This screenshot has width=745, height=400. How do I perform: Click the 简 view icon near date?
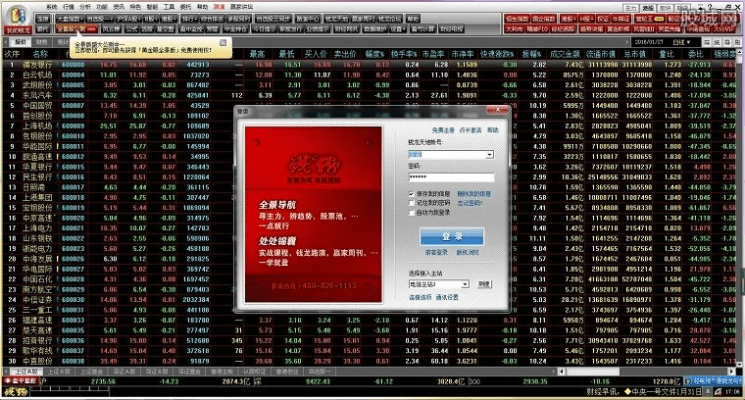[x=707, y=42]
